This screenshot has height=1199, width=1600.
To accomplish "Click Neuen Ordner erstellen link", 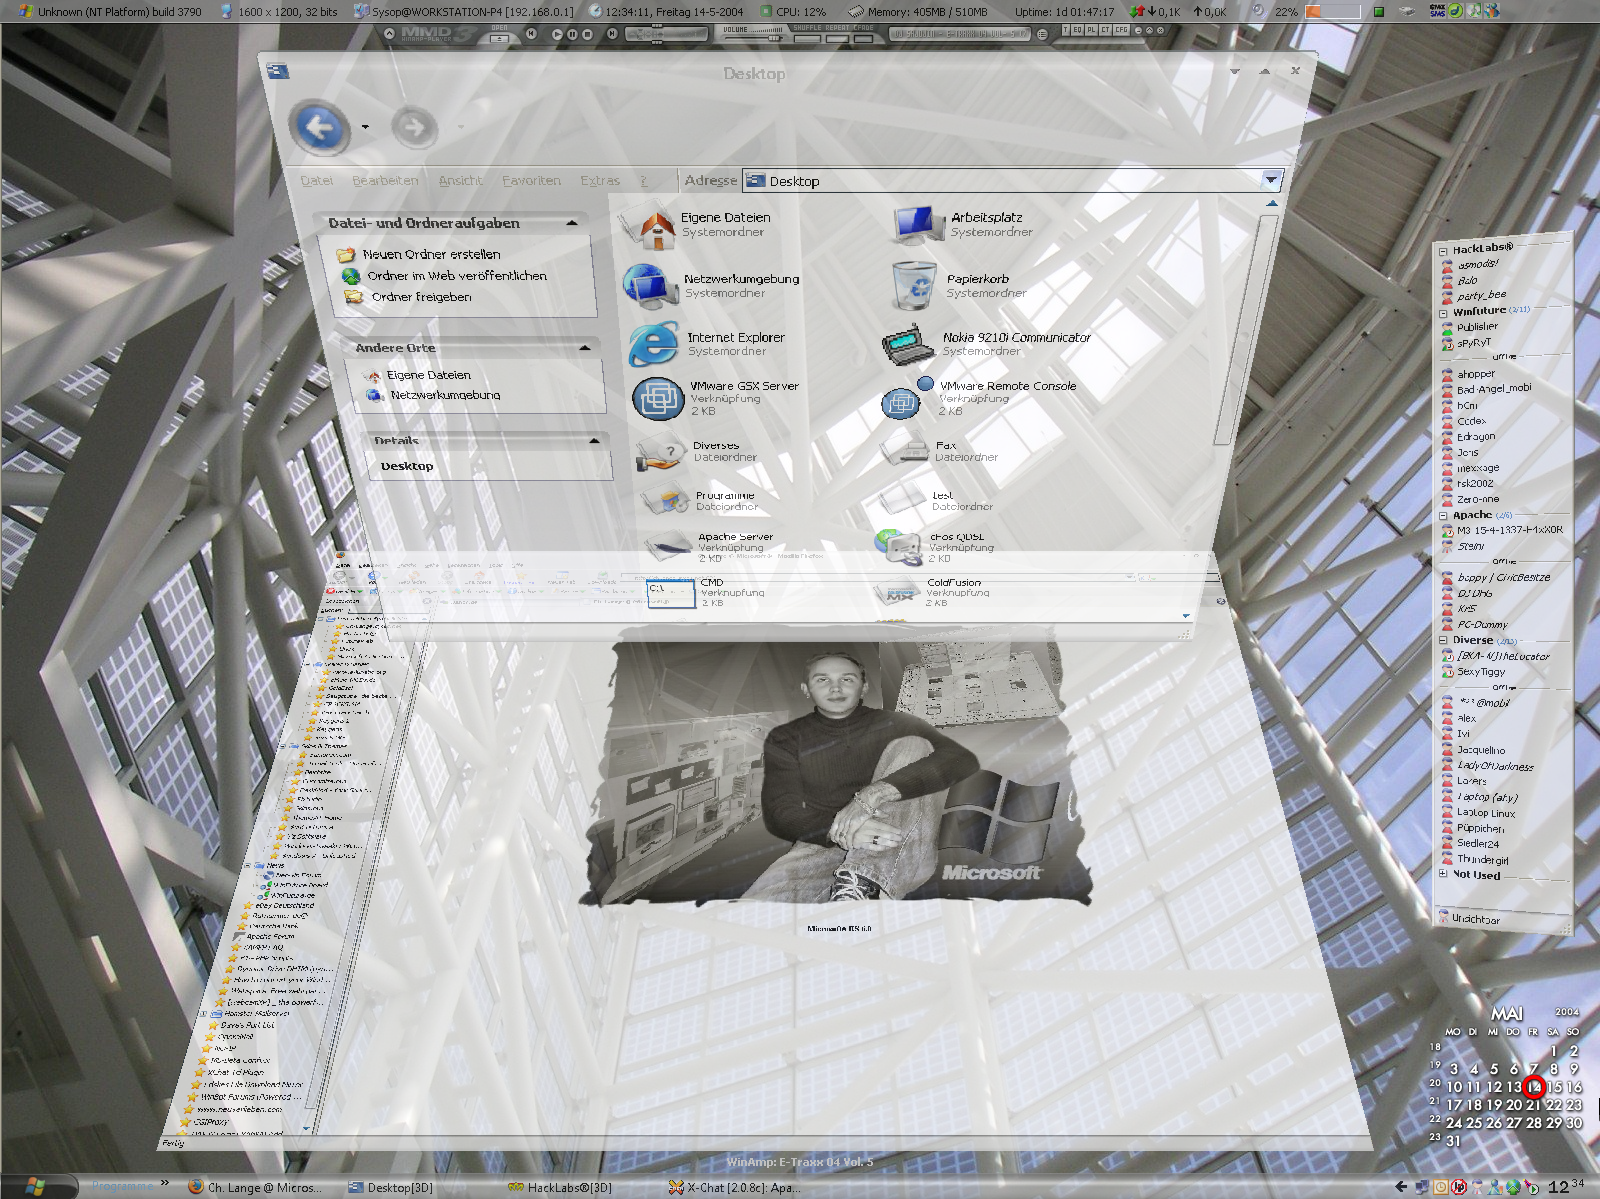I will click(431, 255).
